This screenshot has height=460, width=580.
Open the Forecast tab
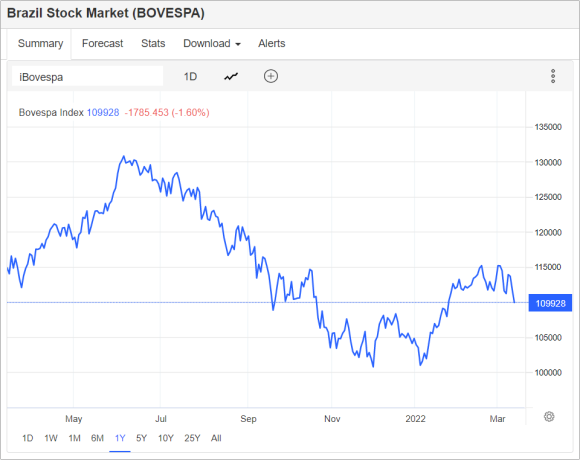click(102, 44)
